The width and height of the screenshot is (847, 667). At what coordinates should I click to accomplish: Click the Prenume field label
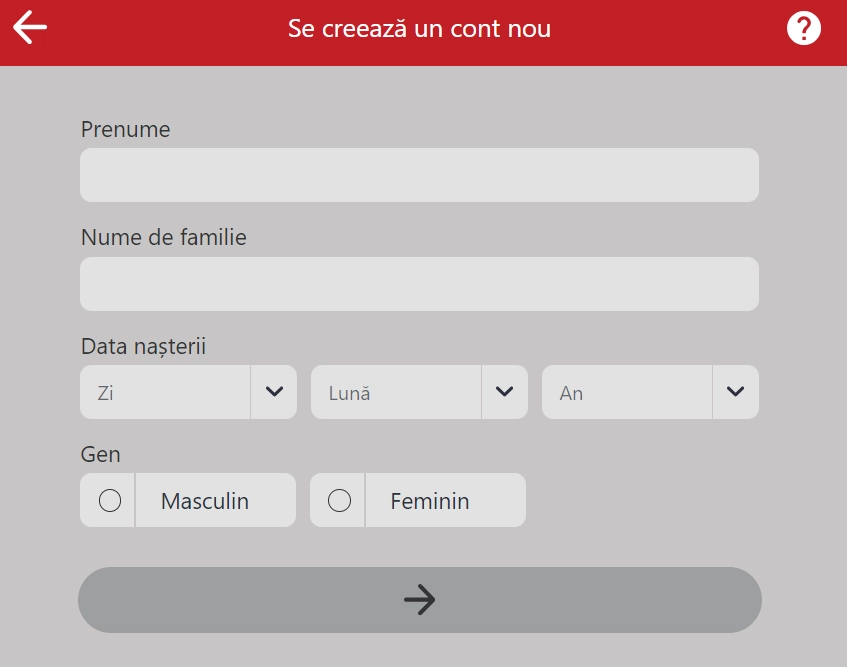coord(125,129)
